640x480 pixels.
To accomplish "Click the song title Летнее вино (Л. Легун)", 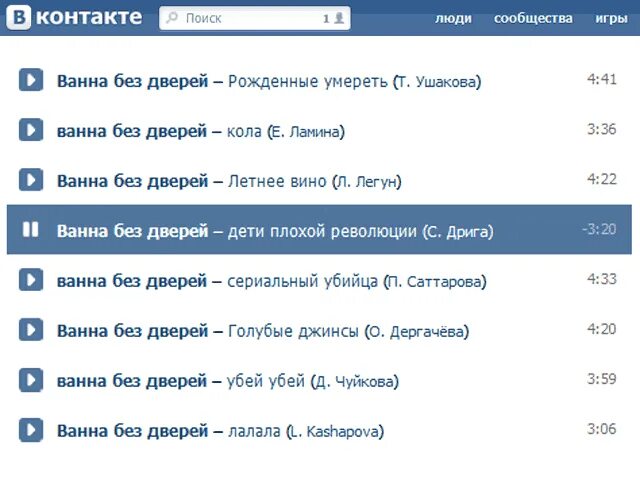I will (x=315, y=181).
